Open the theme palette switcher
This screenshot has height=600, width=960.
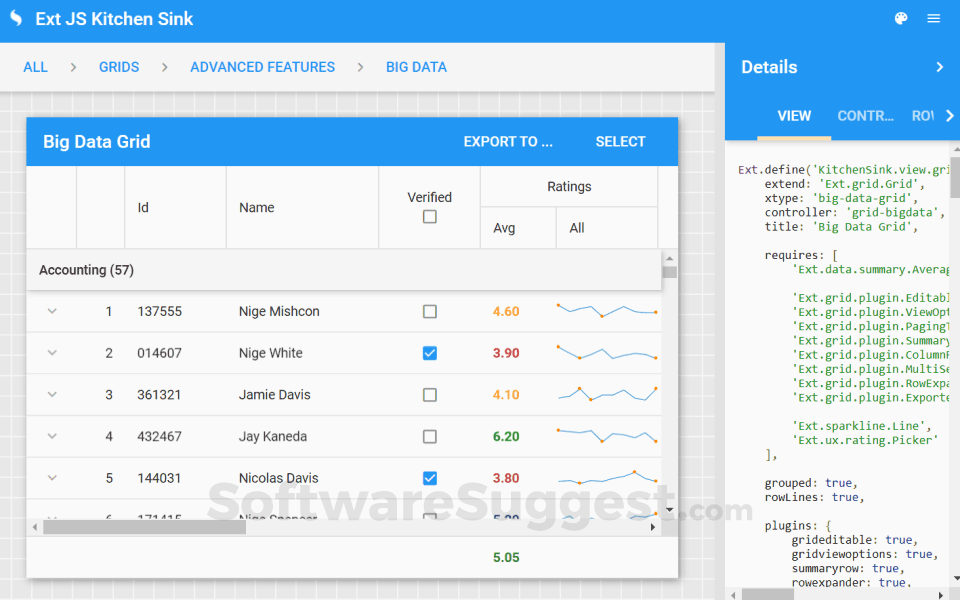tap(900, 18)
